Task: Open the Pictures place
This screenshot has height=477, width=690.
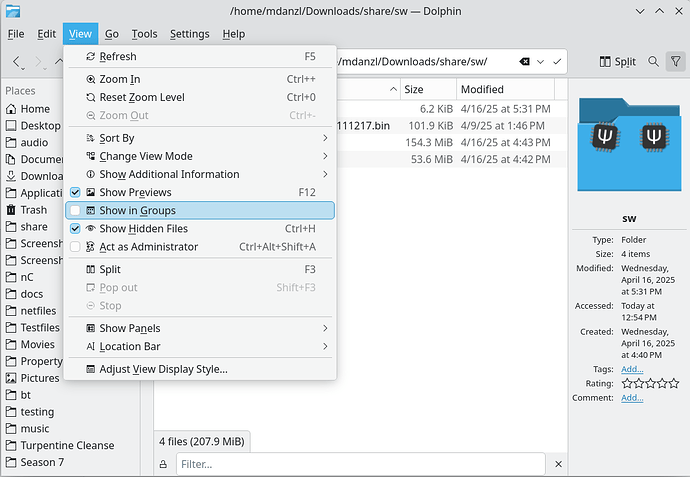Action: (33, 378)
